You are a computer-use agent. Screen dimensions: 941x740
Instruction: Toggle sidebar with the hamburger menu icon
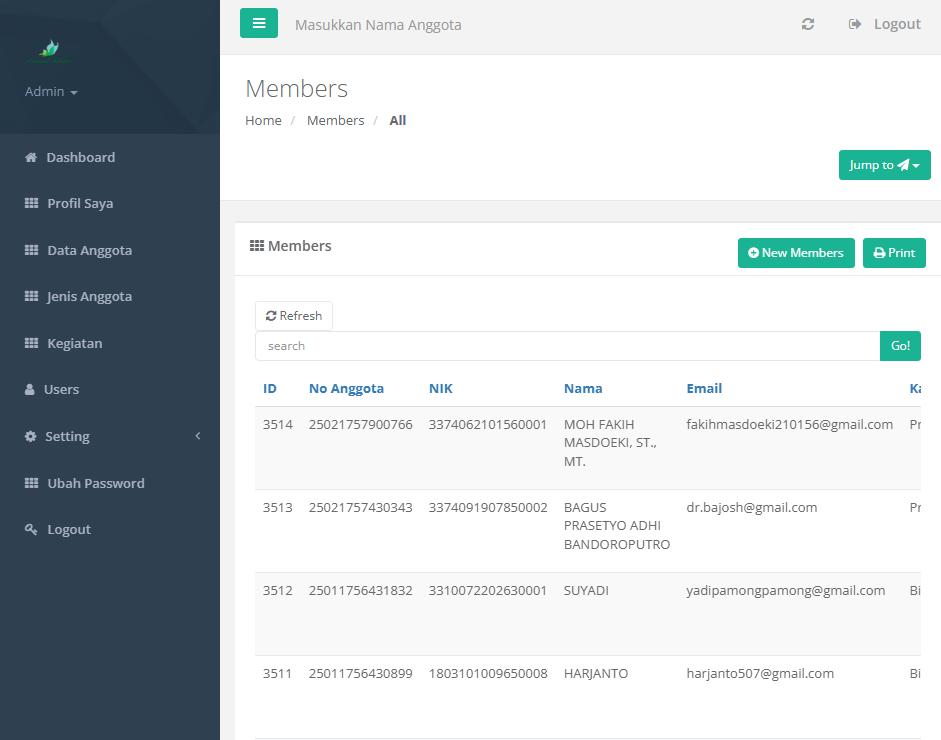coord(258,23)
